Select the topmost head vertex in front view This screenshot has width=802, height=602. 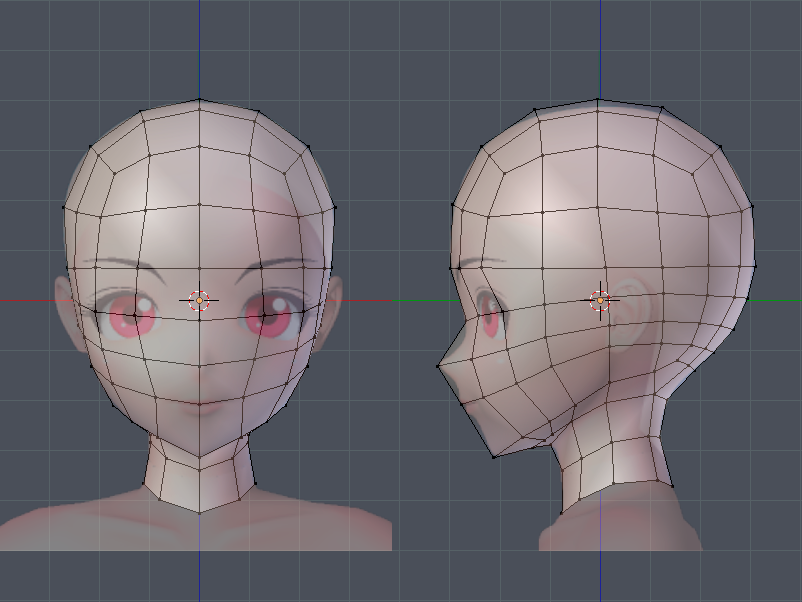pos(199,100)
